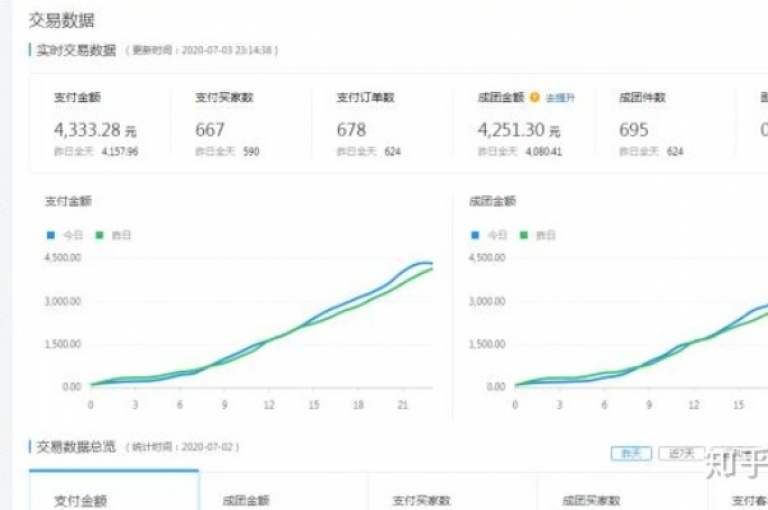Viewport: 768px width, 510px height.
Task: Click 4,500.00 axis label in 支付金额 chart
Action: click(63, 258)
